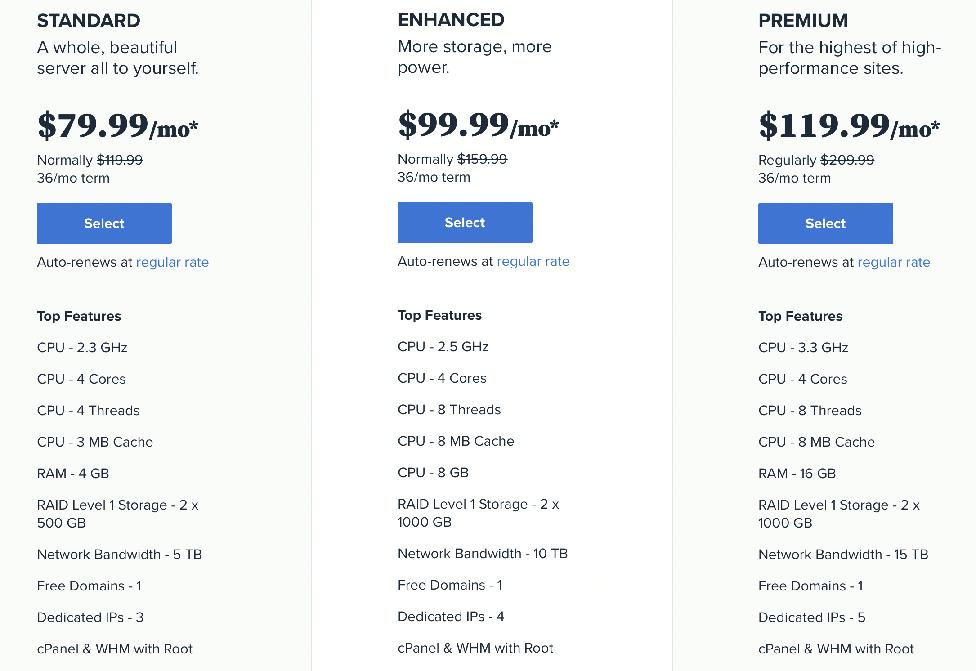
Task: Open Enhanced plan's regular rate link
Action: (x=533, y=261)
